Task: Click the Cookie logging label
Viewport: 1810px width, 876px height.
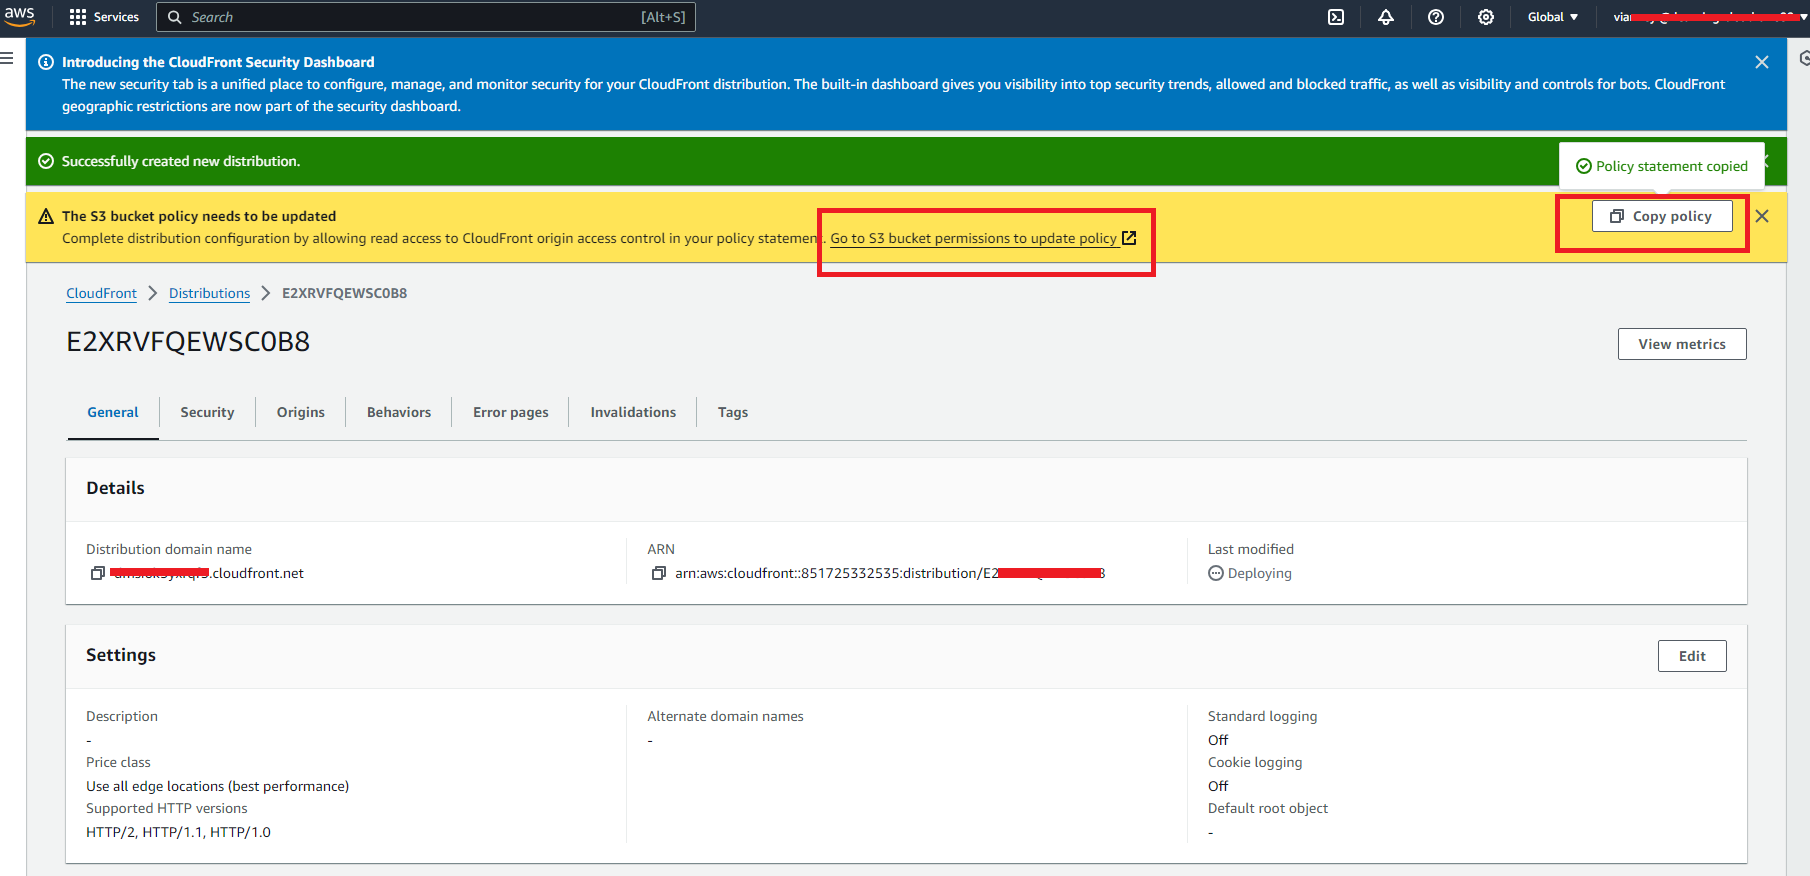Action: 1255,762
